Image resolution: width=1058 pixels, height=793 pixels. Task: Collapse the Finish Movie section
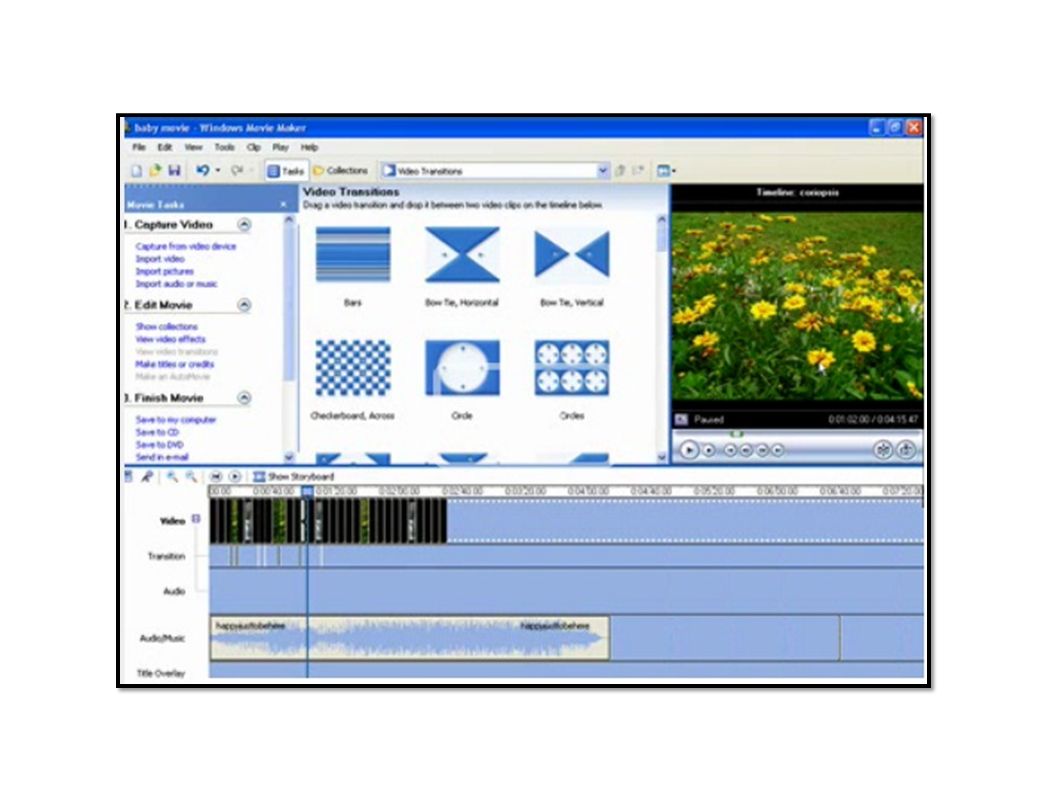[244, 398]
